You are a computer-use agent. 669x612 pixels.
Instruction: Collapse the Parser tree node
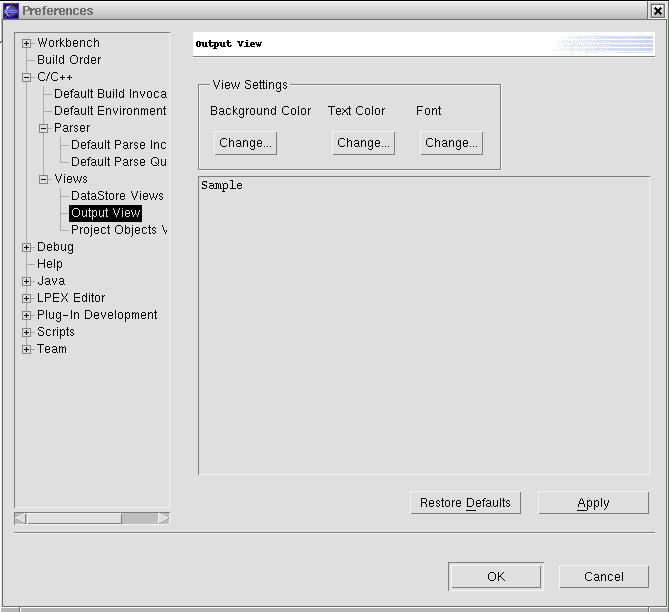(x=44, y=129)
